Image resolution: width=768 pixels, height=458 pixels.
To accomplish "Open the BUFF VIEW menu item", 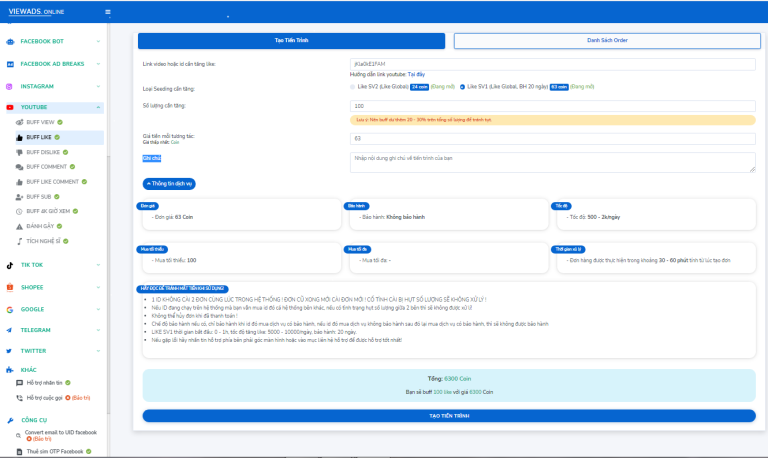I will coord(40,122).
